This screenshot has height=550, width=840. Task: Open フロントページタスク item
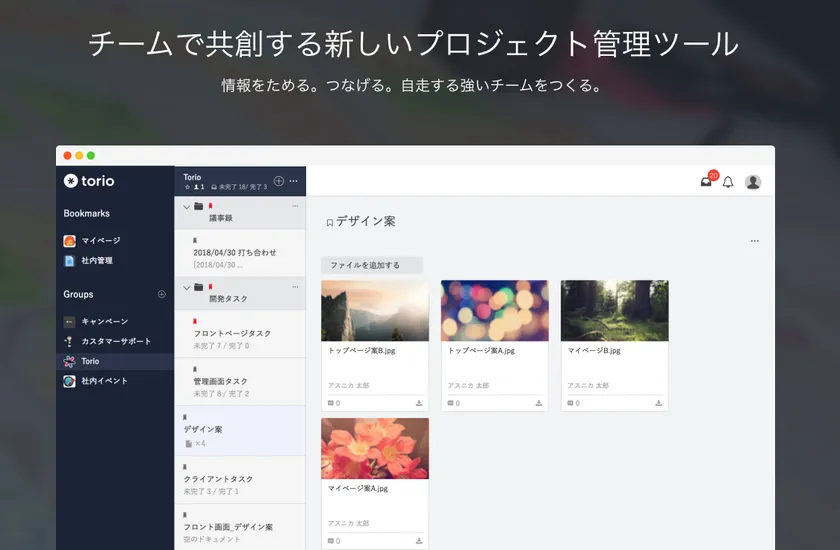232,333
